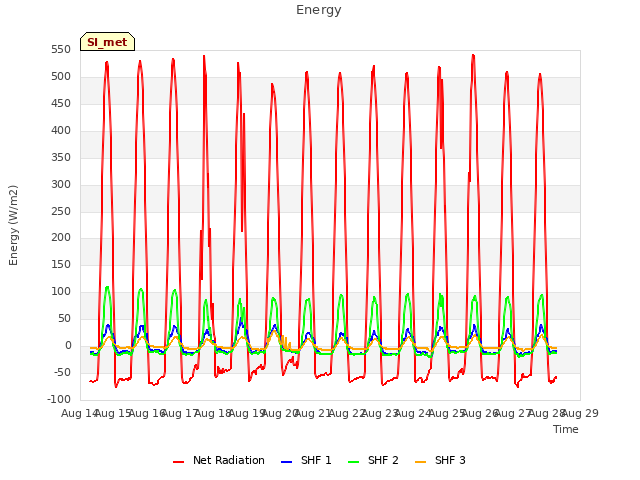
Task: Select the red Net Radiation legend swatch
Action: (x=178, y=462)
